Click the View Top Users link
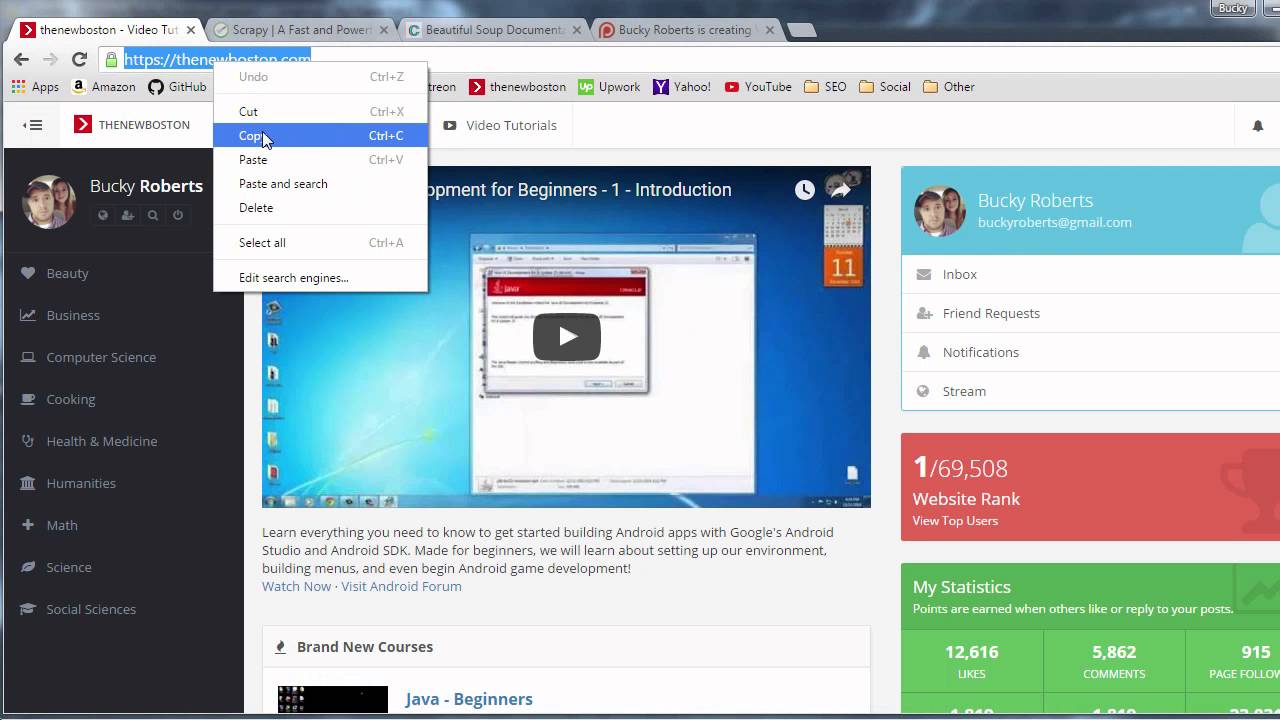1280x720 pixels. tap(955, 521)
